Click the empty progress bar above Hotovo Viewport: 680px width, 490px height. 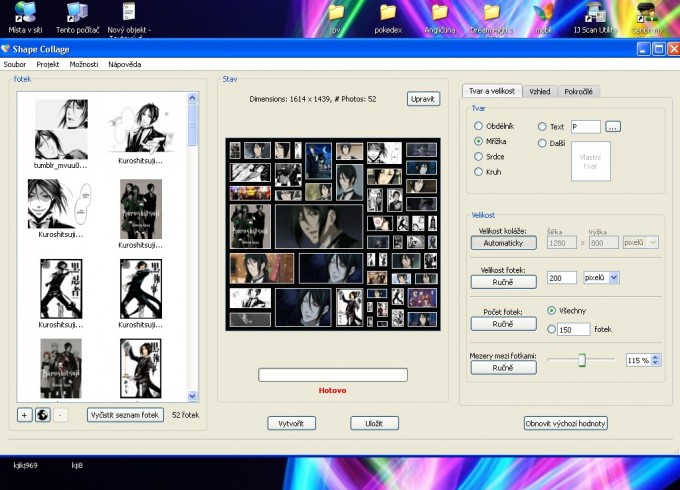(x=333, y=375)
